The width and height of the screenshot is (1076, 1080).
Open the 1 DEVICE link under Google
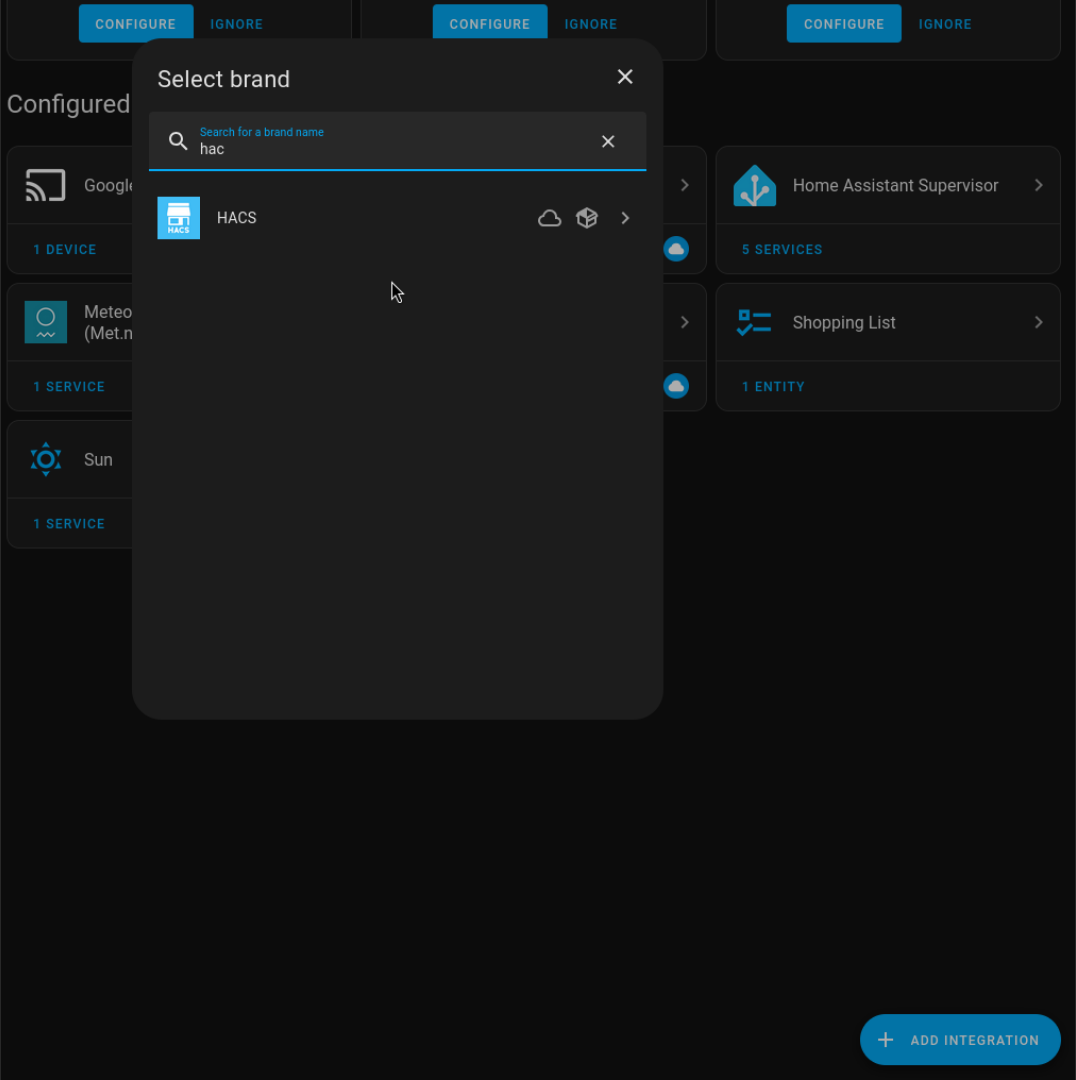pos(65,250)
